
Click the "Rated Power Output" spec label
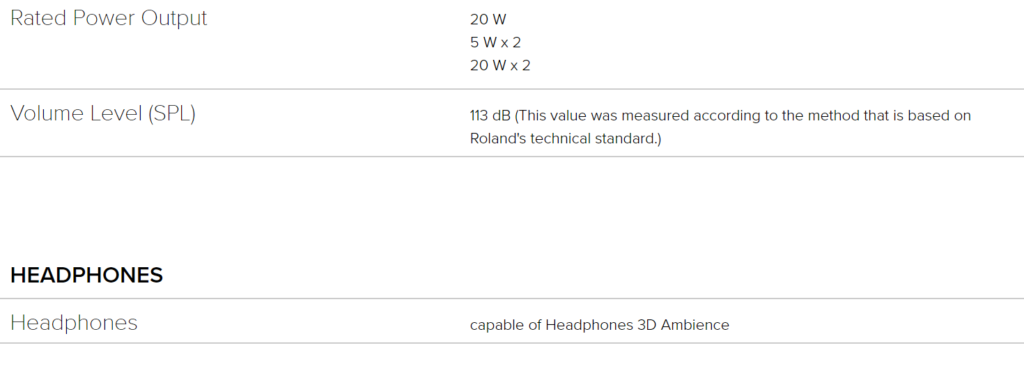tap(108, 18)
